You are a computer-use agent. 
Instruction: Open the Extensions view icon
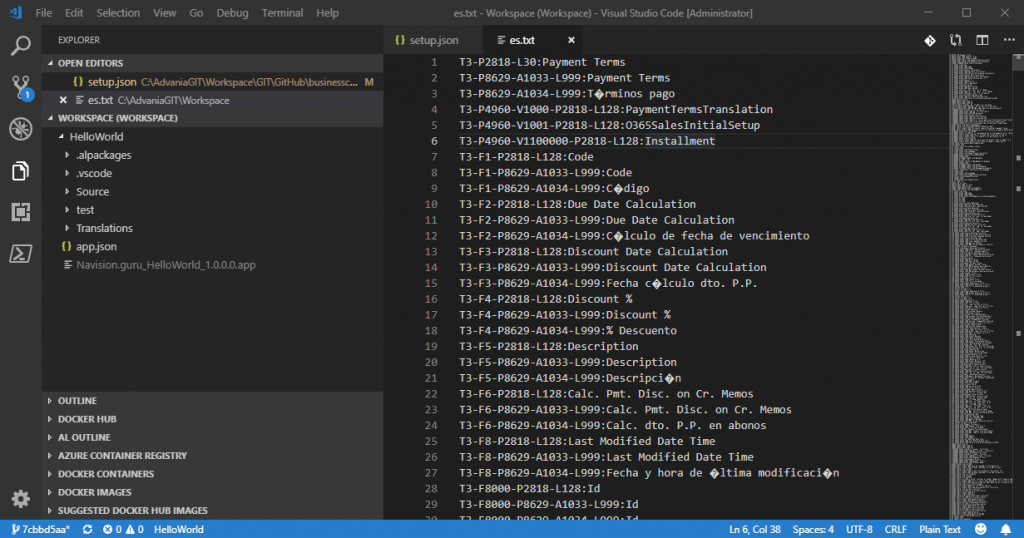tap(20, 212)
